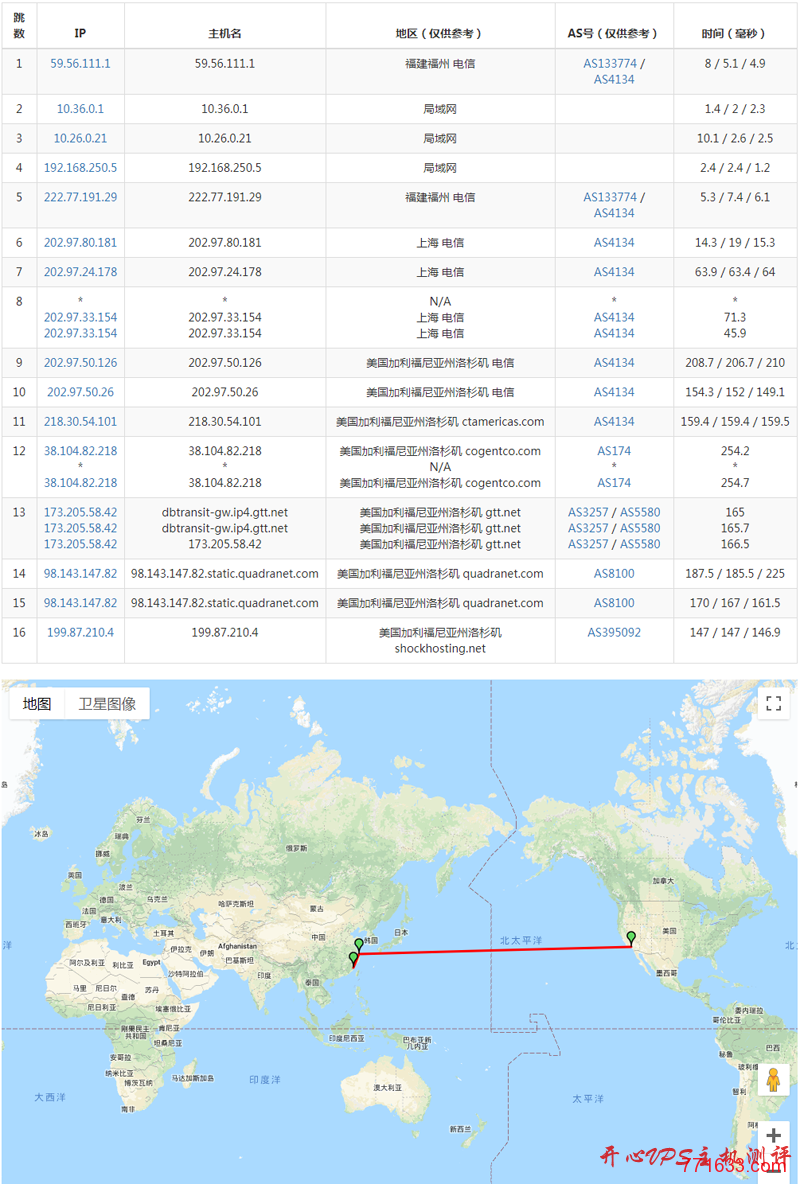Select the 地区（仅供参考）column header
The width and height of the screenshot is (800, 1184).
440,33
